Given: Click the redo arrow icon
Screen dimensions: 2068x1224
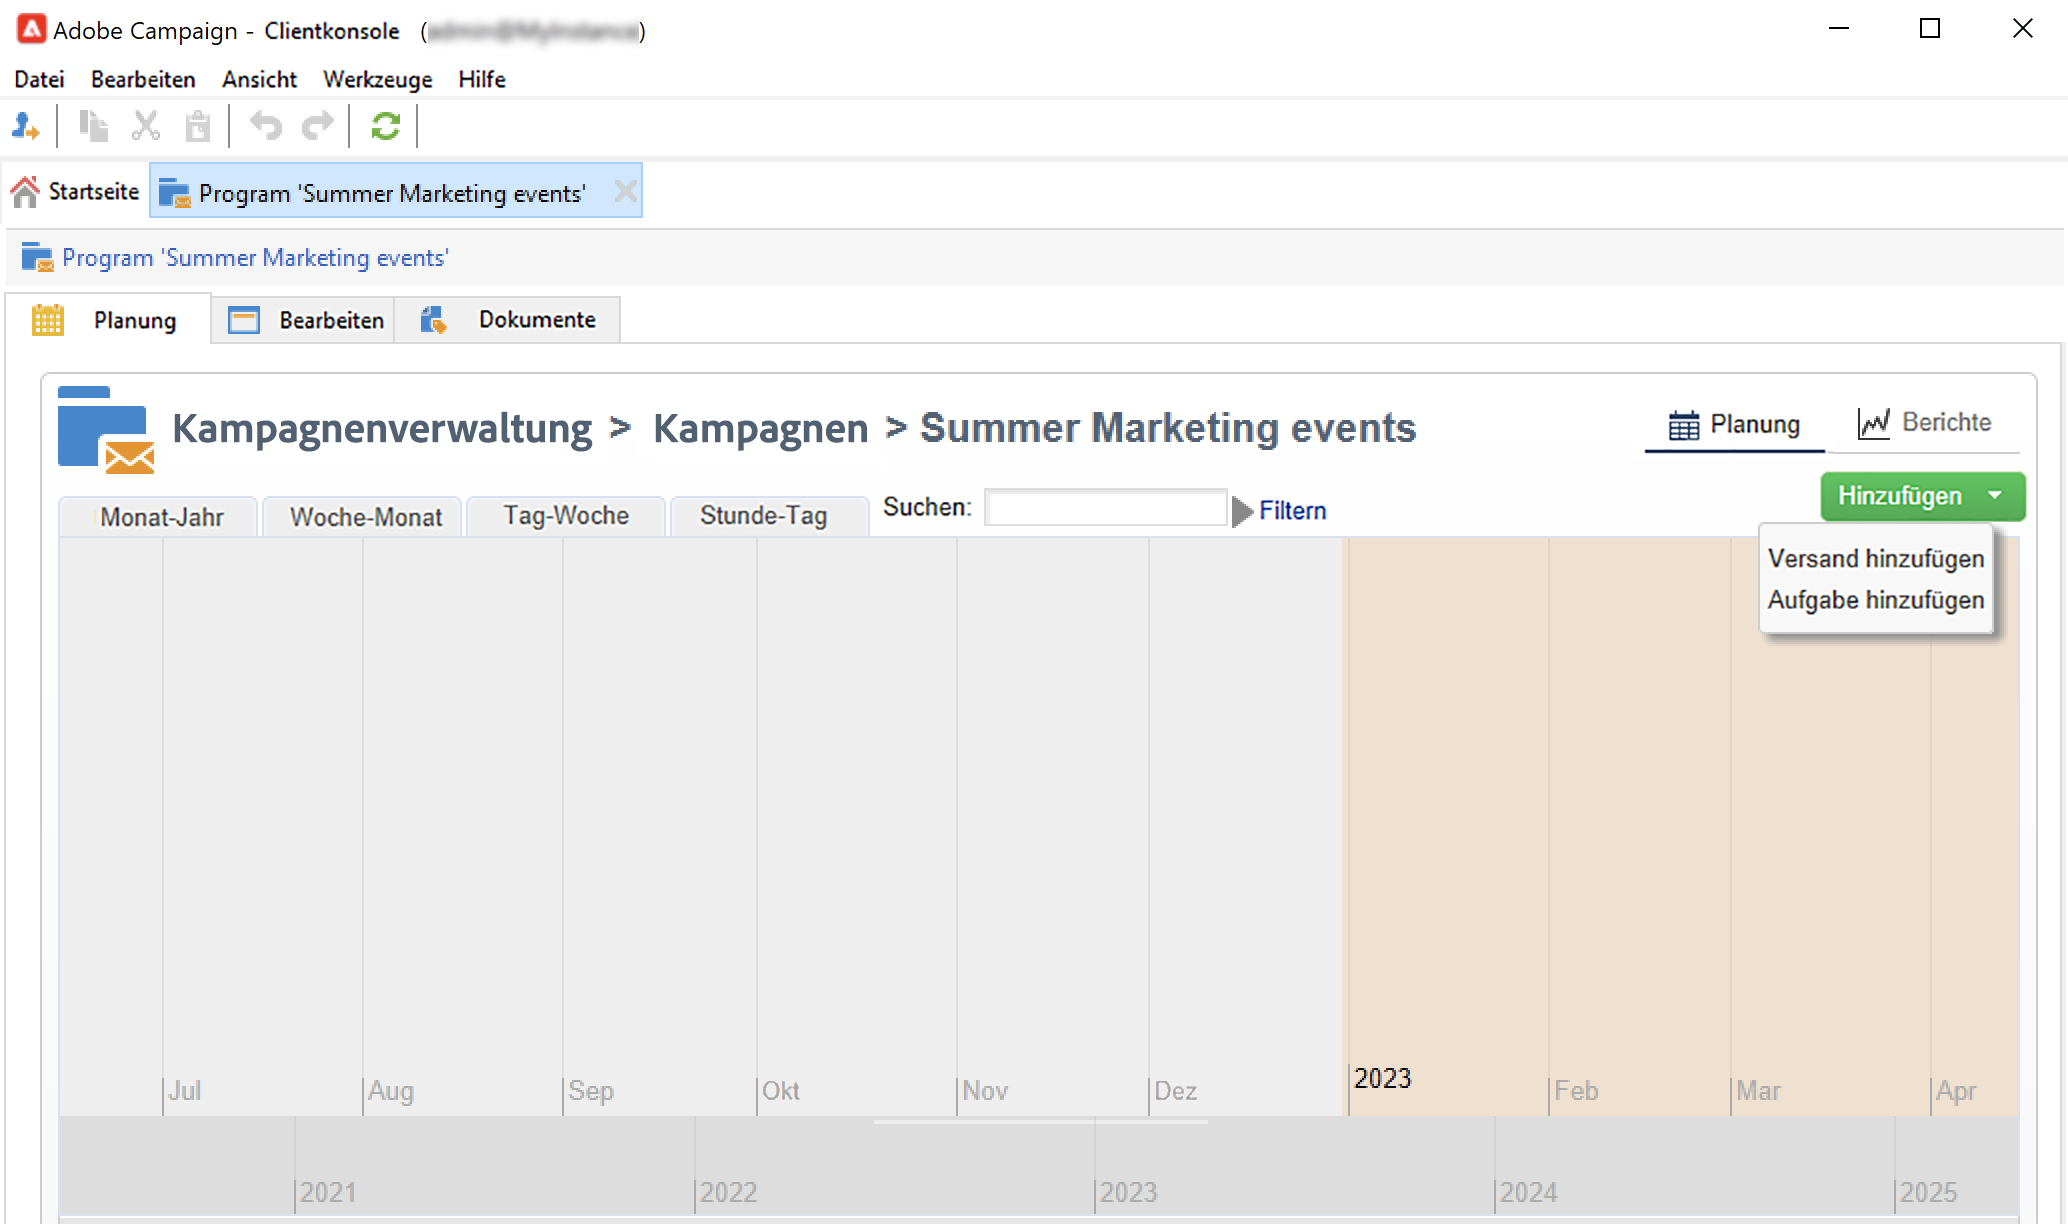Looking at the screenshot, I should [318, 127].
